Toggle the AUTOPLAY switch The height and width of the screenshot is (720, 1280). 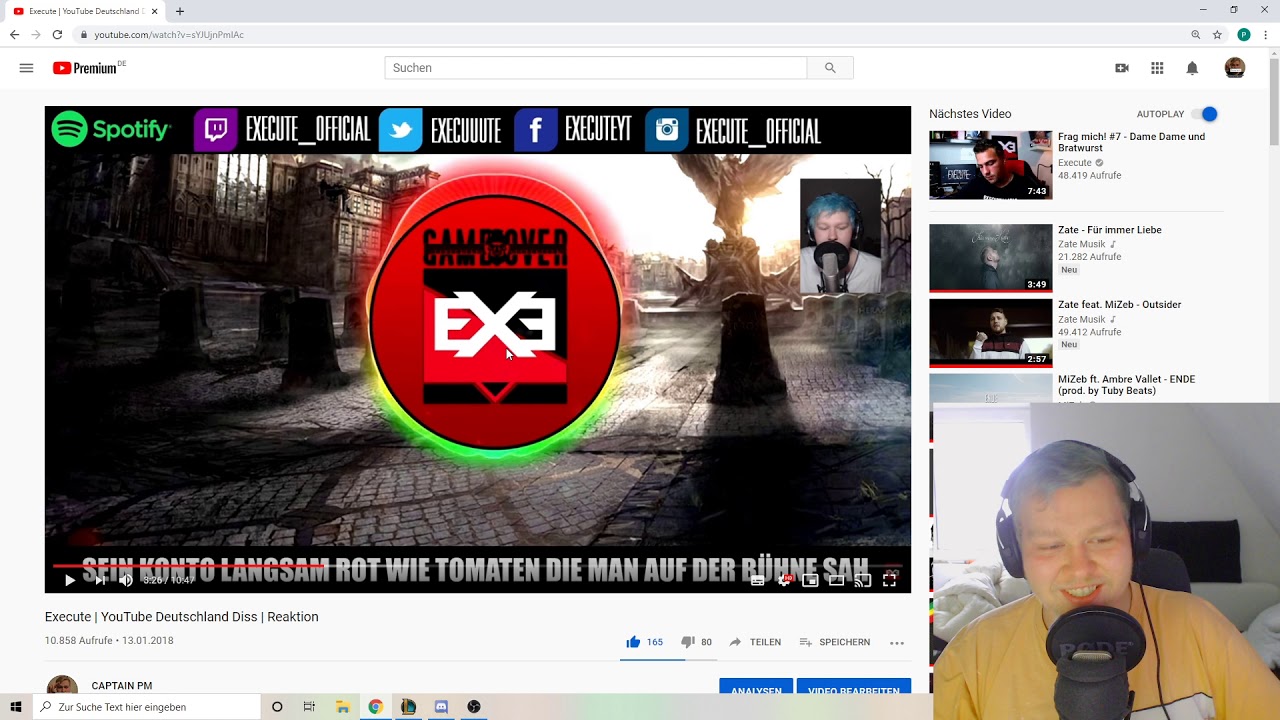coord(1206,114)
